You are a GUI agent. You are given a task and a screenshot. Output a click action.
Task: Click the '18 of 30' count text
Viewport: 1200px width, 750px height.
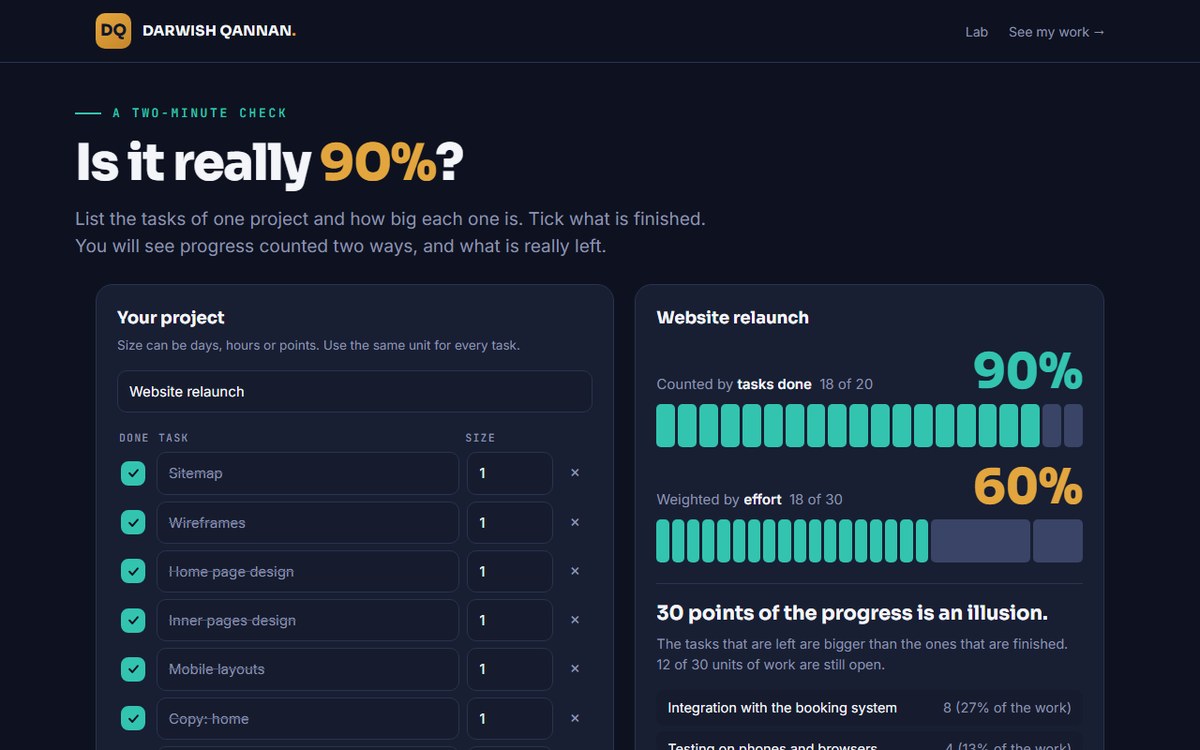coord(816,499)
